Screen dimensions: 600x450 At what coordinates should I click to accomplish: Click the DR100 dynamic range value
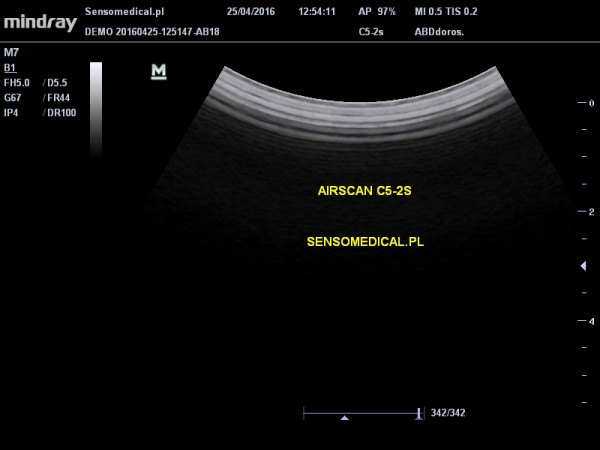61,113
